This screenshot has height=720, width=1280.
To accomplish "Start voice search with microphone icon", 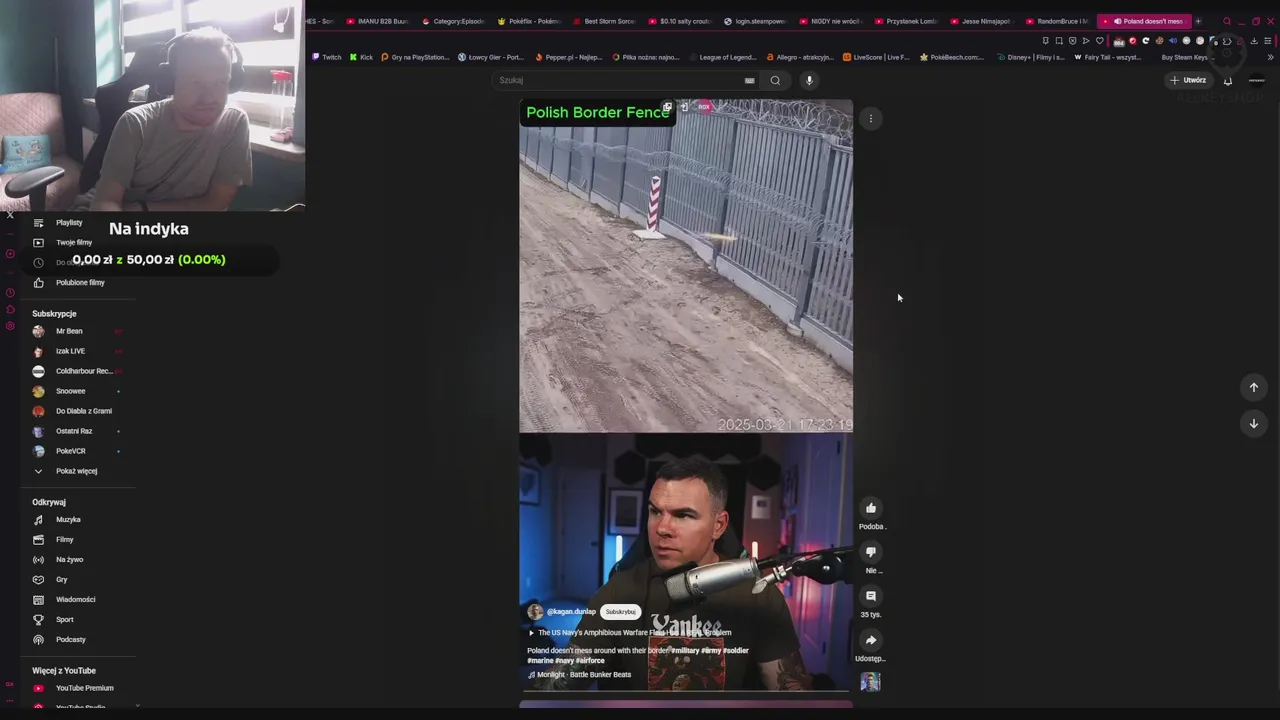I will pyautogui.click(x=809, y=80).
